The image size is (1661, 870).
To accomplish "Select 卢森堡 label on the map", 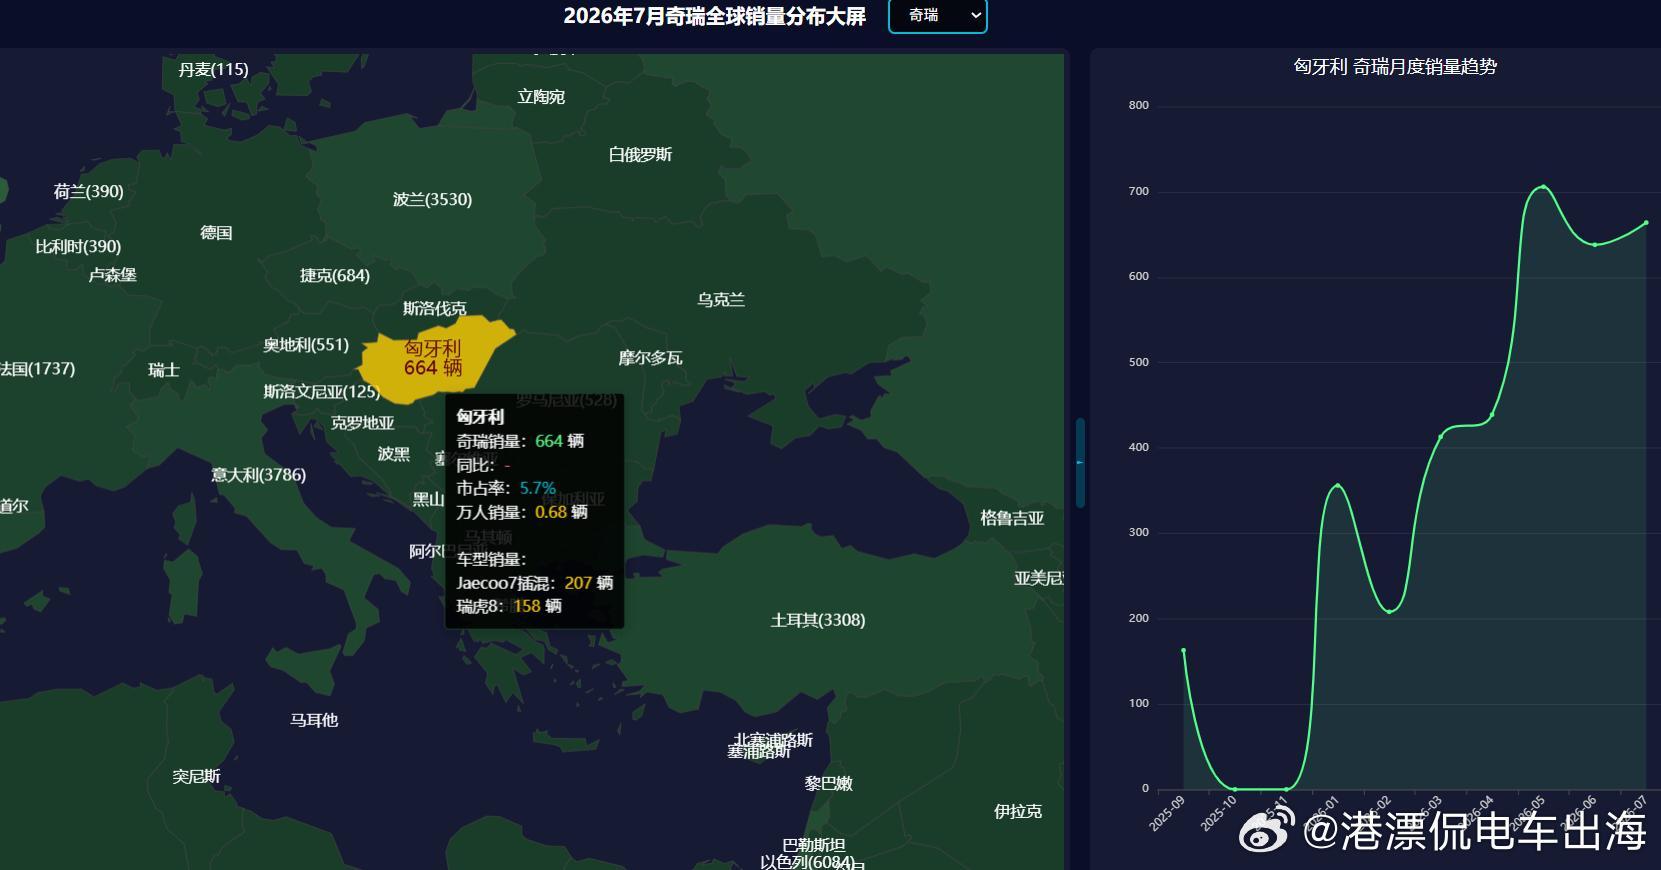I will point(112,274).
